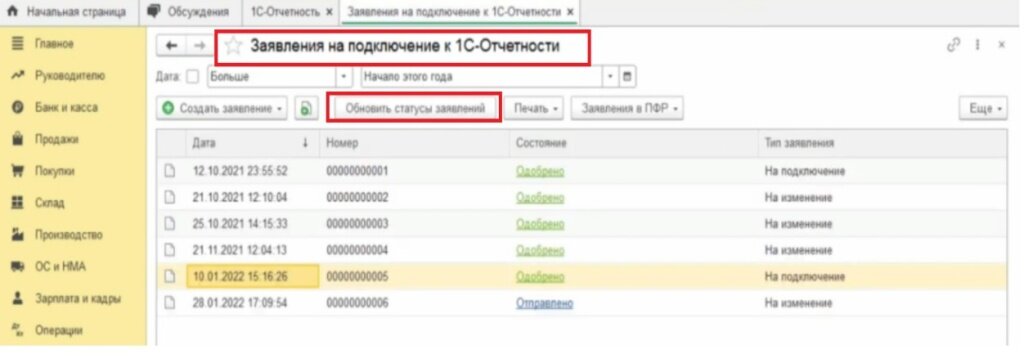Viewport: 1024px width, 363px height.
Task: Open the Печать dropdown
Action: (x=534, y=109)
